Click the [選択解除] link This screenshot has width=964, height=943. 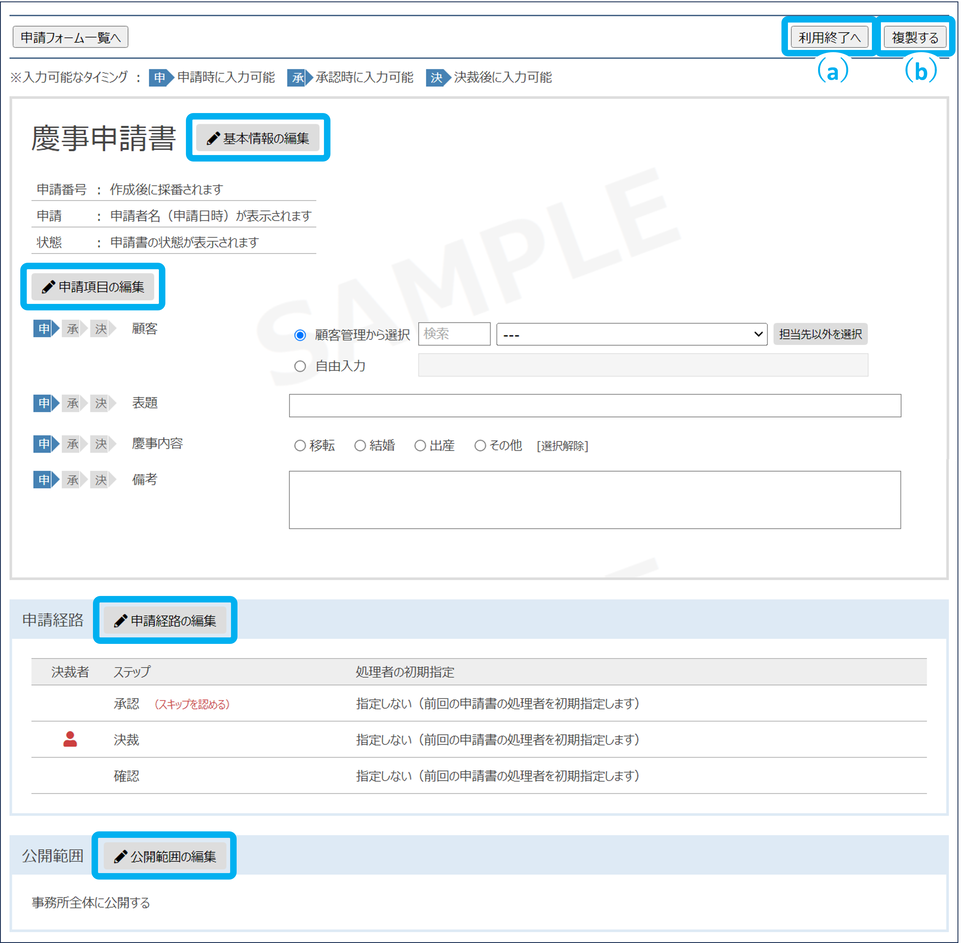coord(562,446)
